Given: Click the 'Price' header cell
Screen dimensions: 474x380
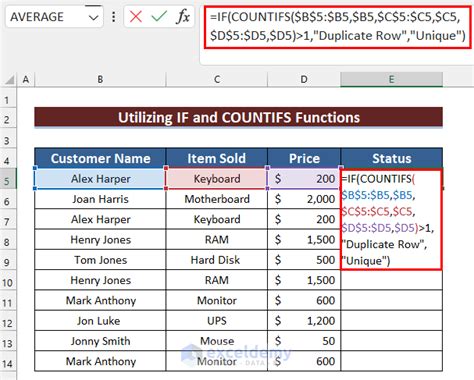Looking at the screenshot, I should click(304, 158).
